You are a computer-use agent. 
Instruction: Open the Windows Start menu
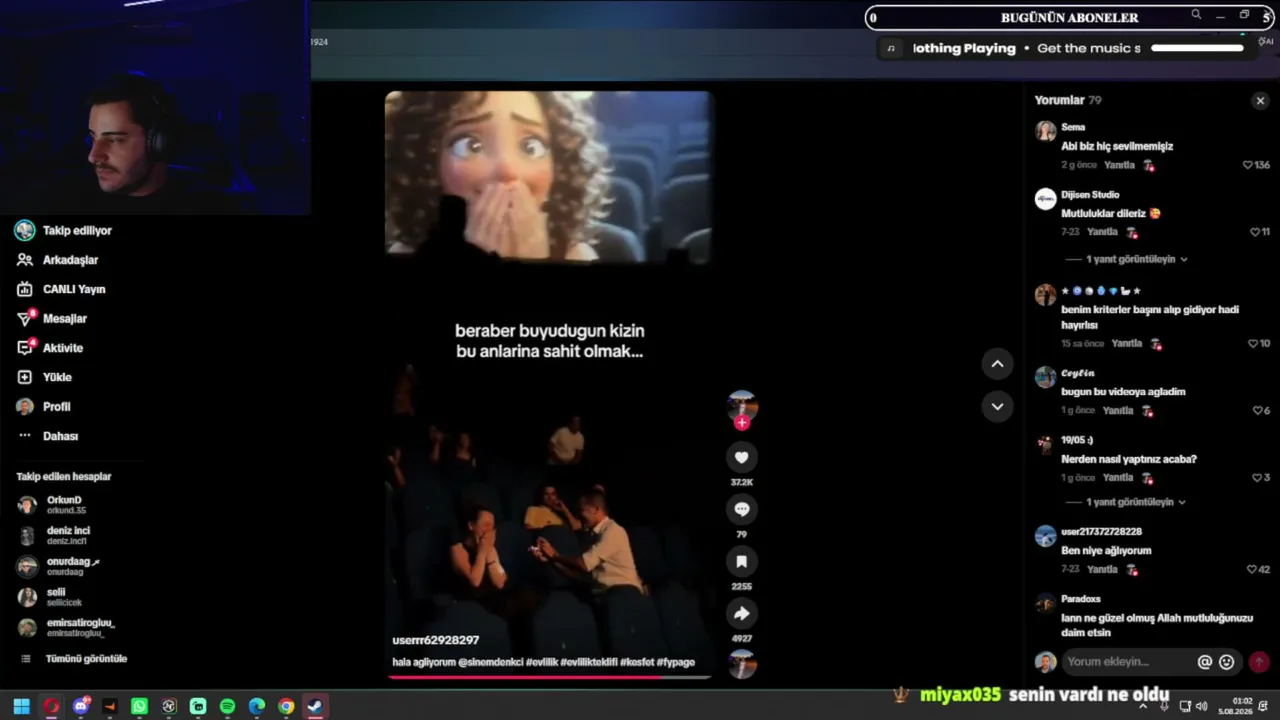click(21, 706)
